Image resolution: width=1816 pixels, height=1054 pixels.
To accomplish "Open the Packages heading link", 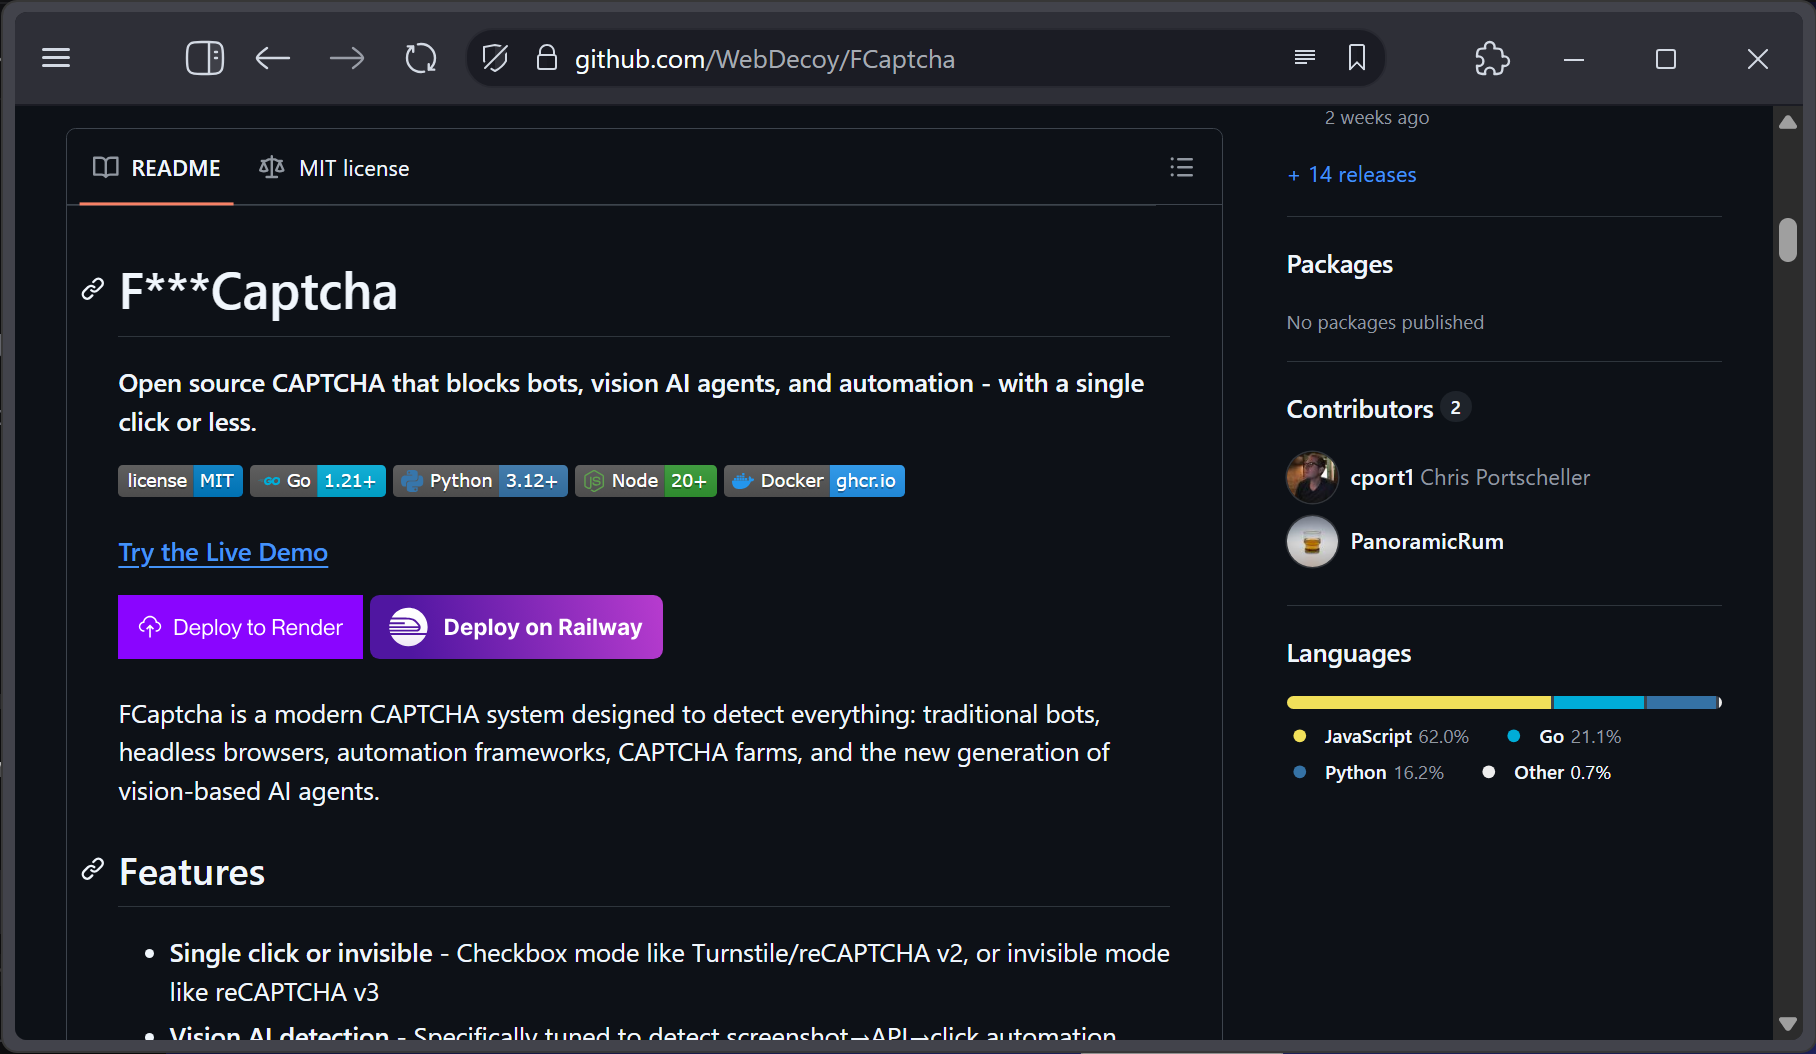I will click(1339, 264).
